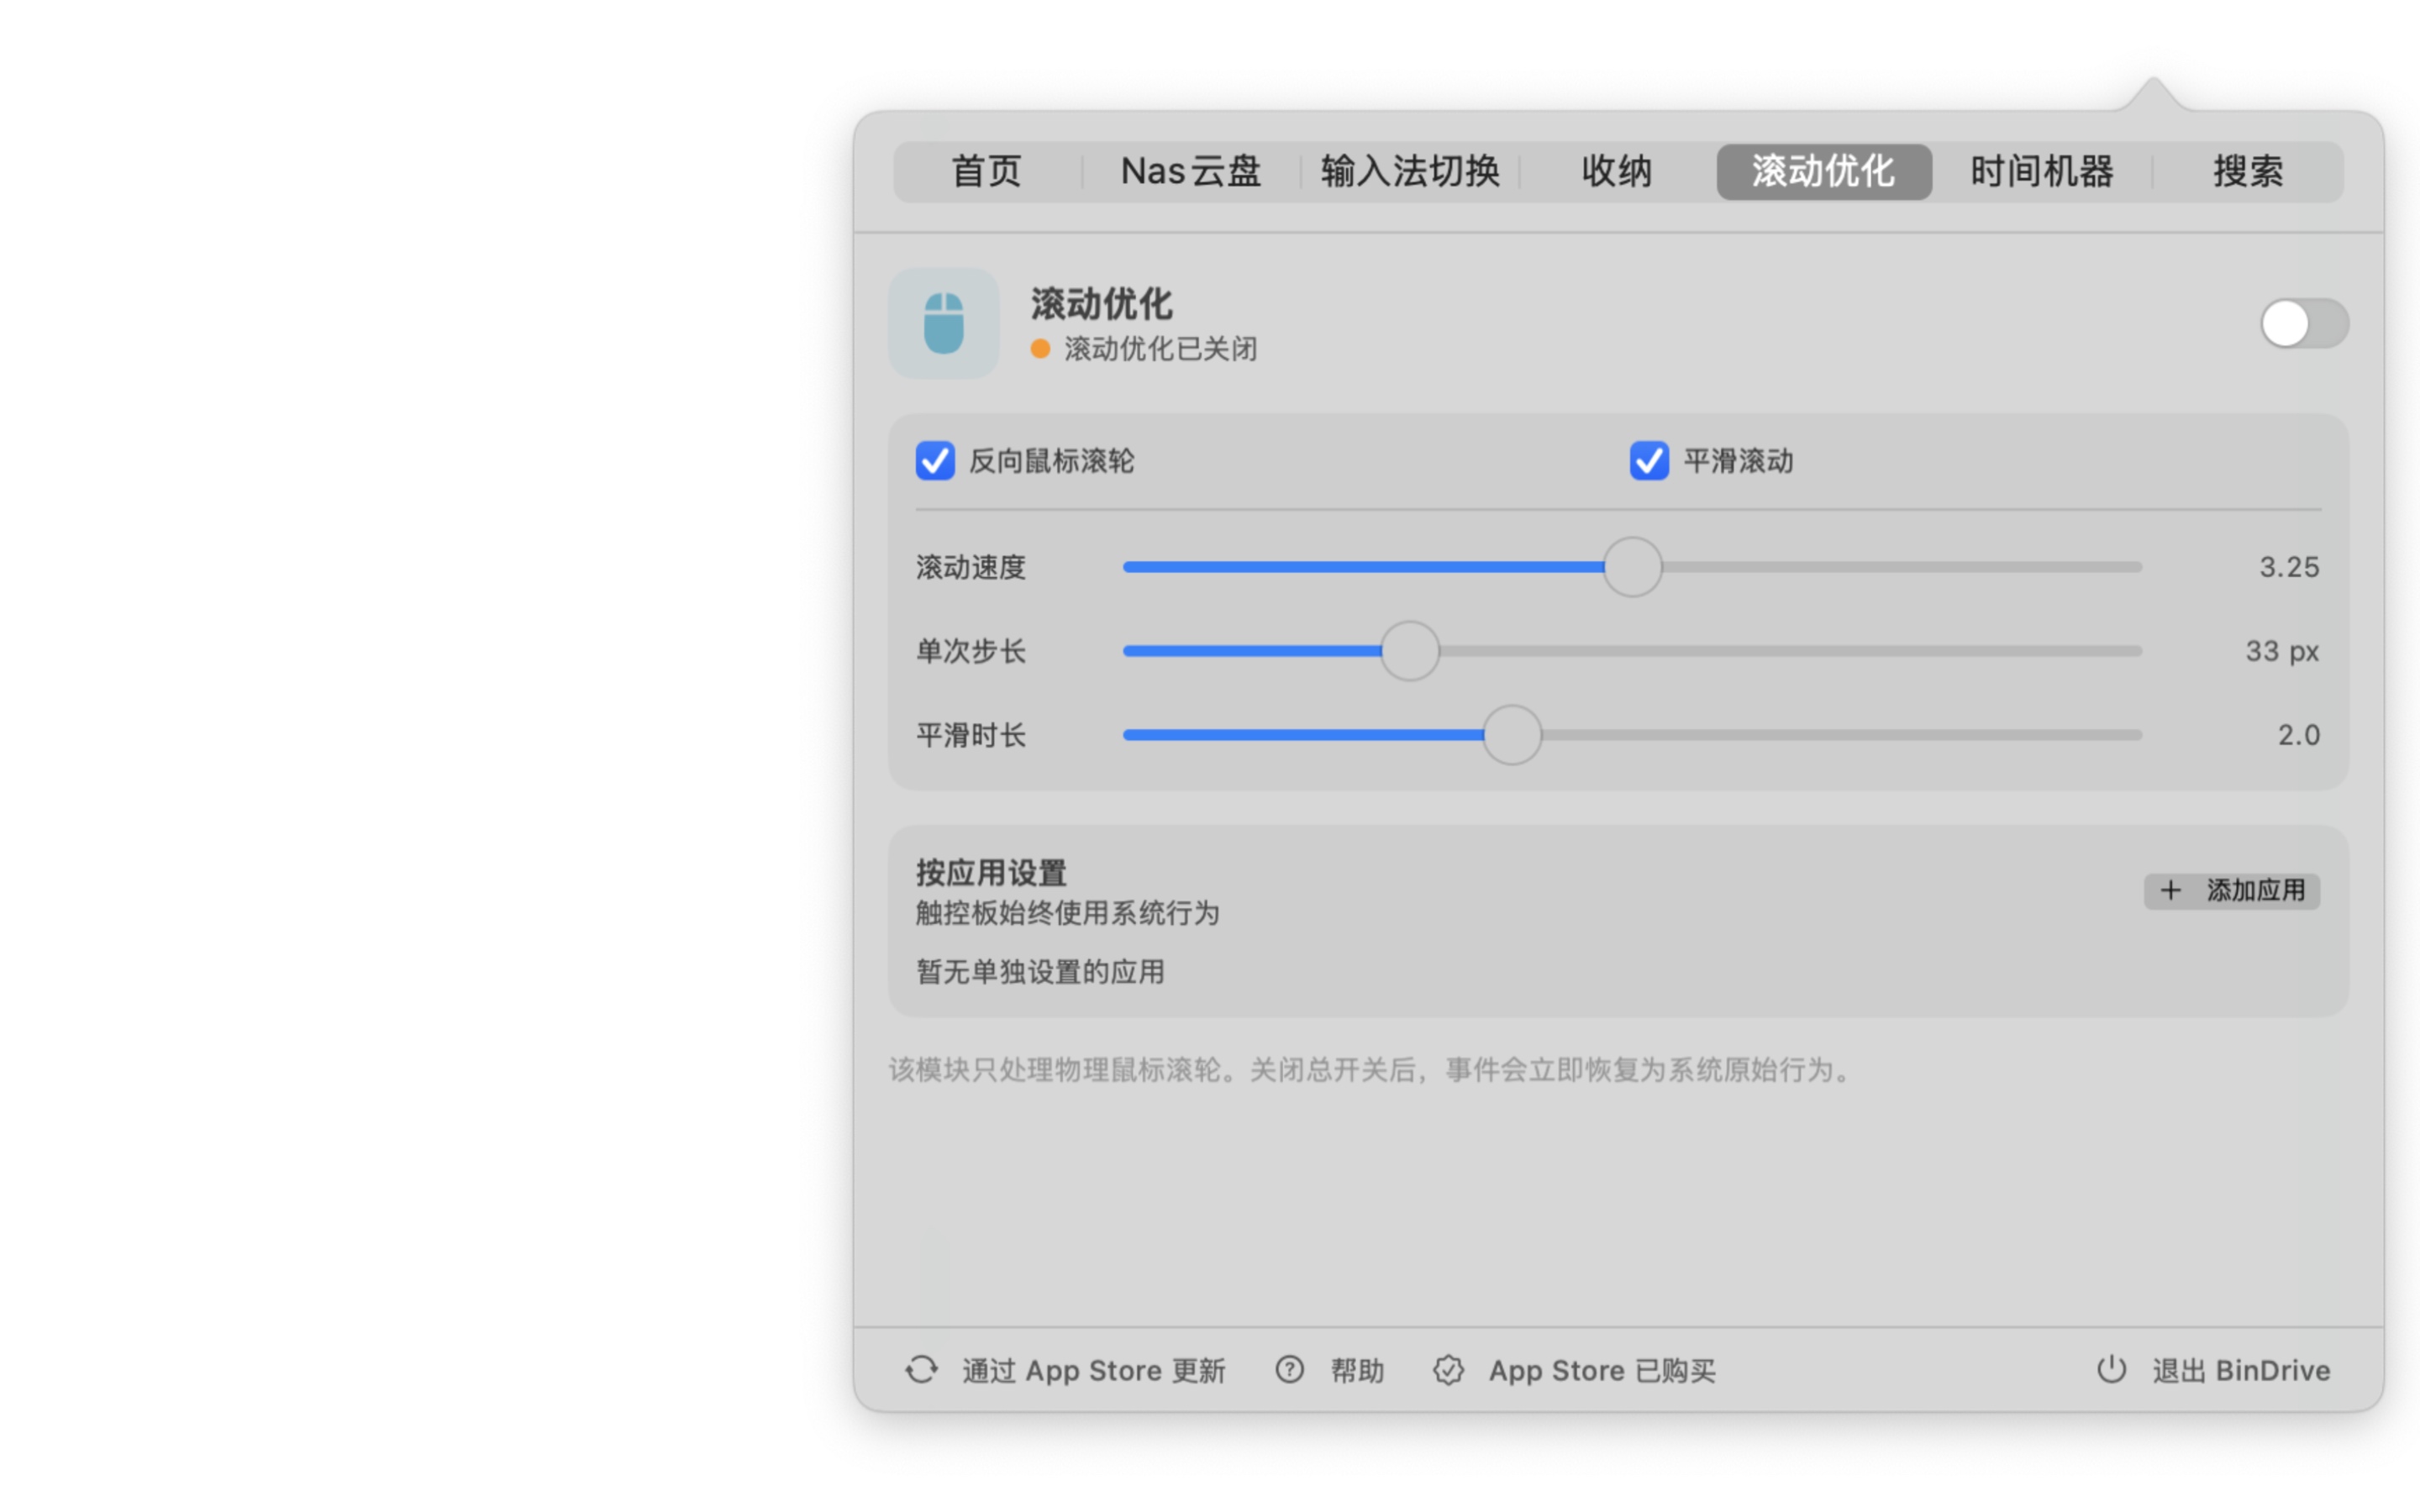Click the 单次步长 label

click(x=971, y=651)
